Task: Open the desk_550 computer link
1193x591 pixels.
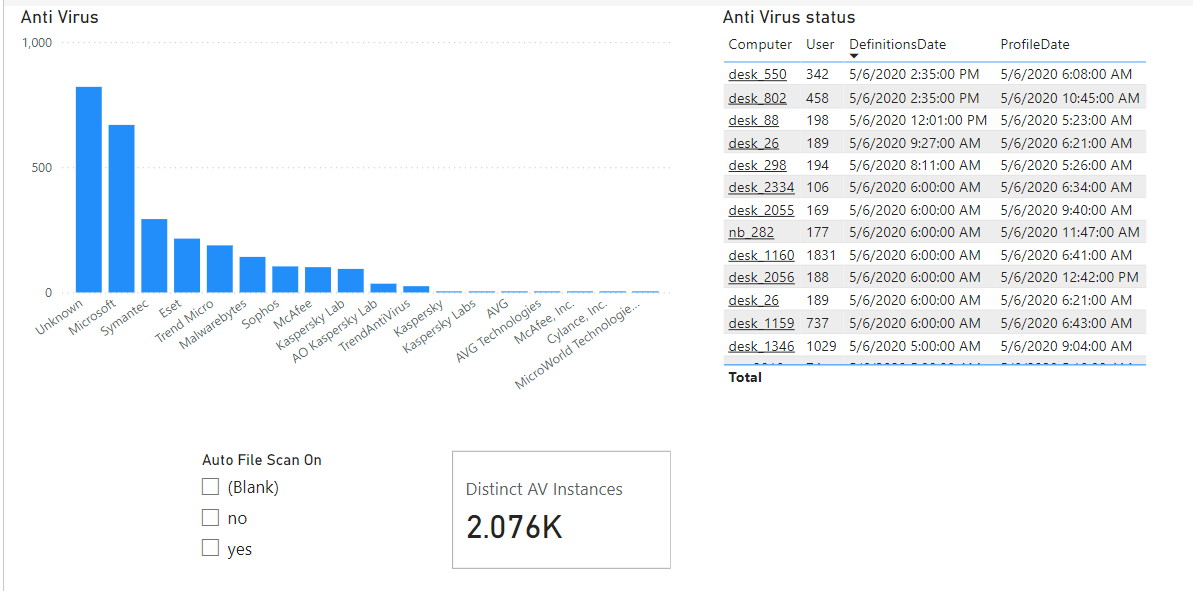Action: pyautogui.click(x=757, y=75)
